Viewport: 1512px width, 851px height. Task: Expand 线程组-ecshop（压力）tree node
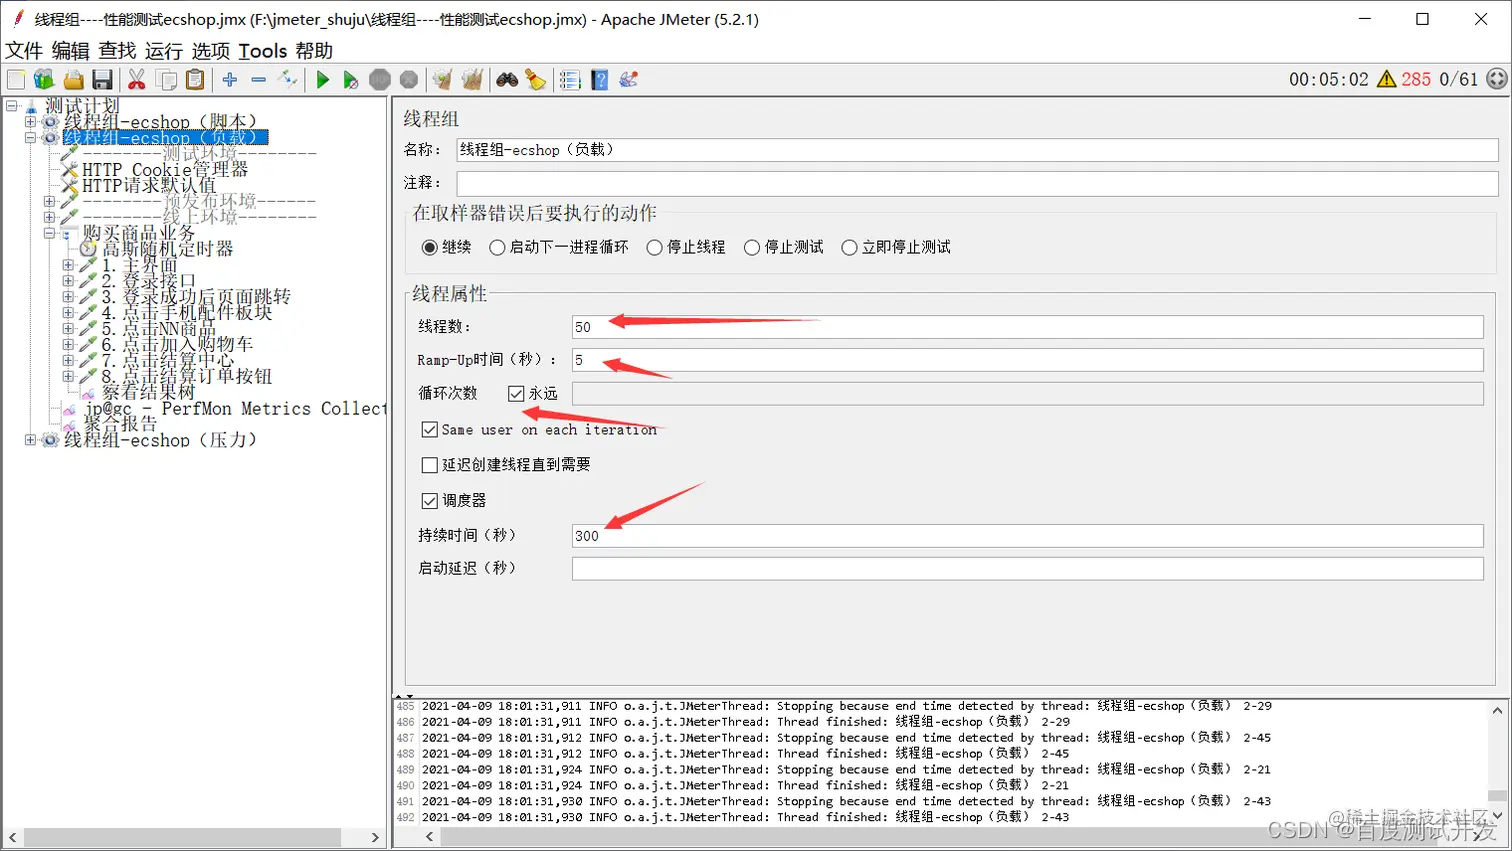point(30,440)
